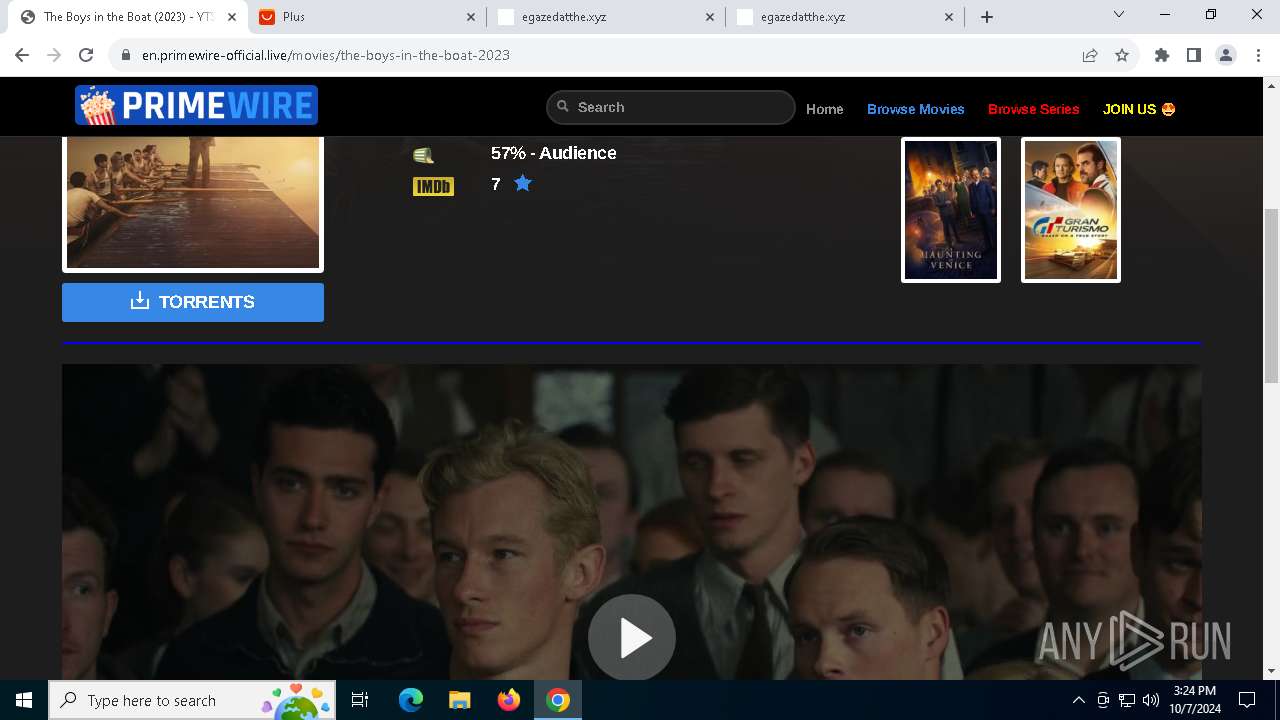1280x720 pixels.
Task: Click the share page icon
Action: [1090, 55]
